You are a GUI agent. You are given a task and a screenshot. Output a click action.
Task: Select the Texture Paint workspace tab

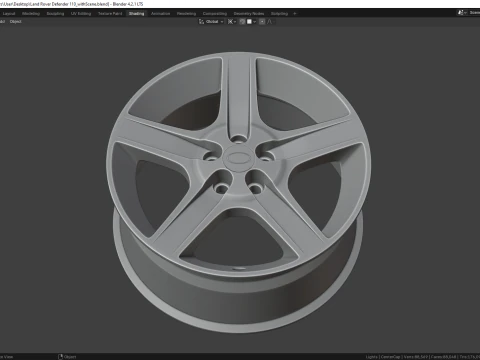coord(110,14)
